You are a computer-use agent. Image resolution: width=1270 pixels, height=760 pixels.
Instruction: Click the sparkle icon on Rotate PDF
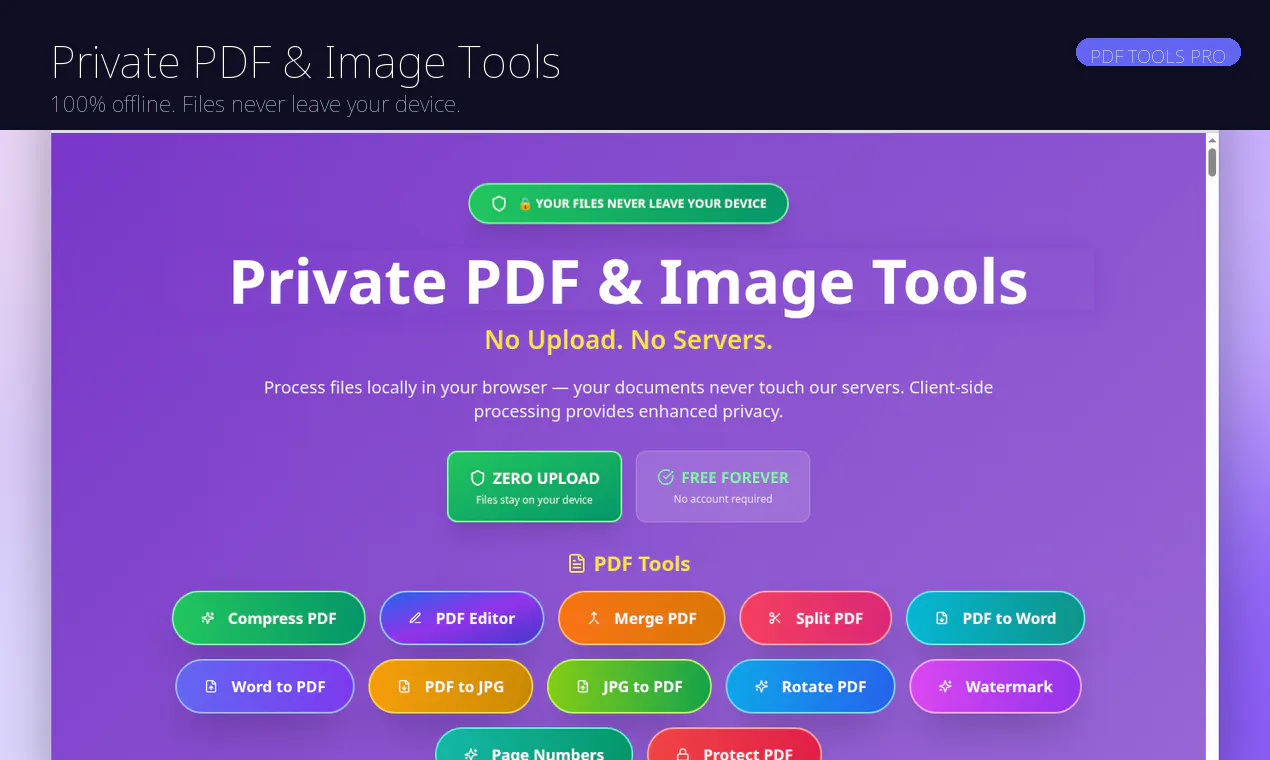pos(761,686)
